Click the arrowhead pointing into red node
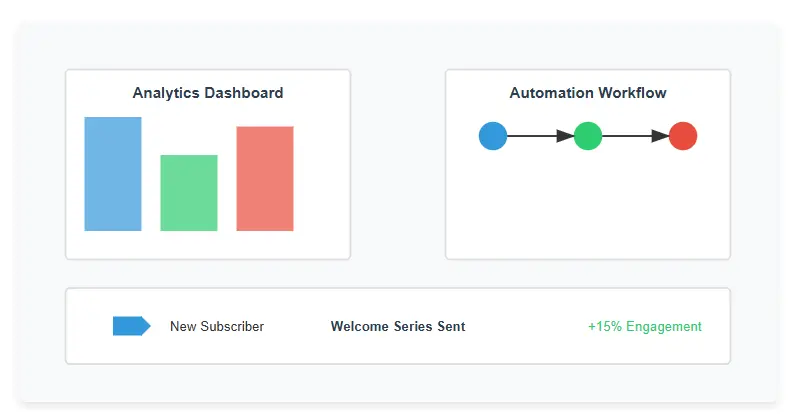This screenshot has height=419, width=793. [x=661, y=136]
